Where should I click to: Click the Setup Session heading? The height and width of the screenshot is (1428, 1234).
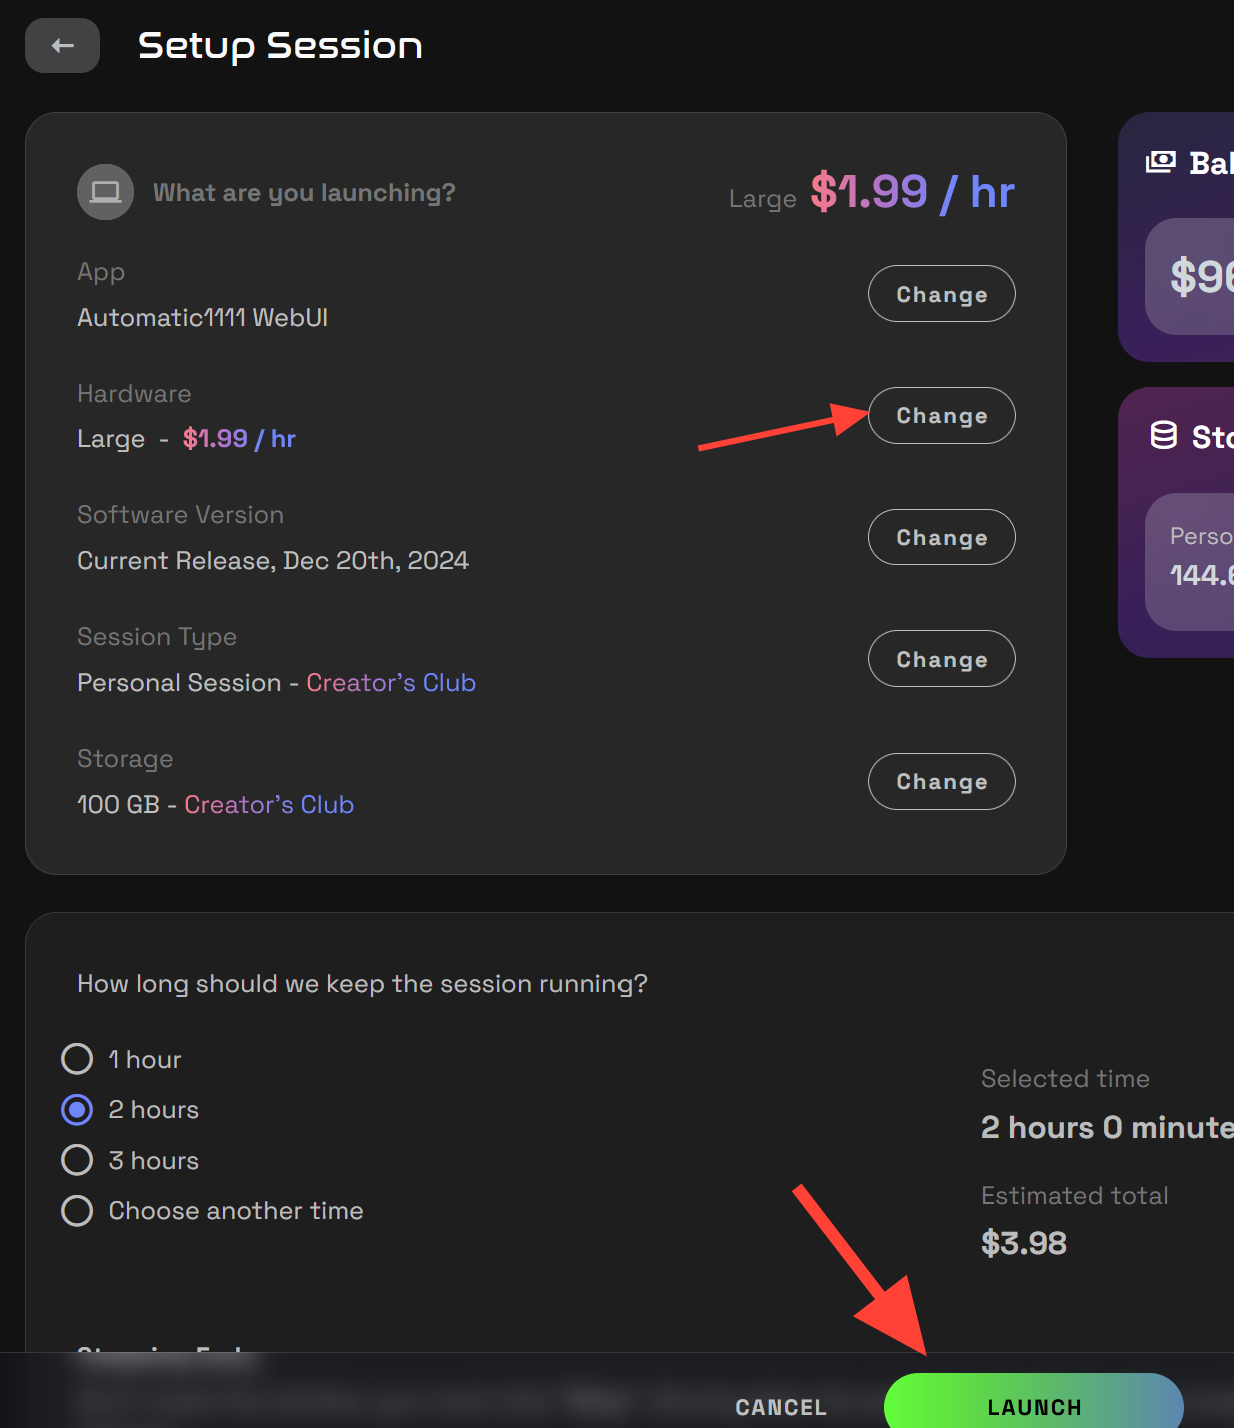click(280, 45)
